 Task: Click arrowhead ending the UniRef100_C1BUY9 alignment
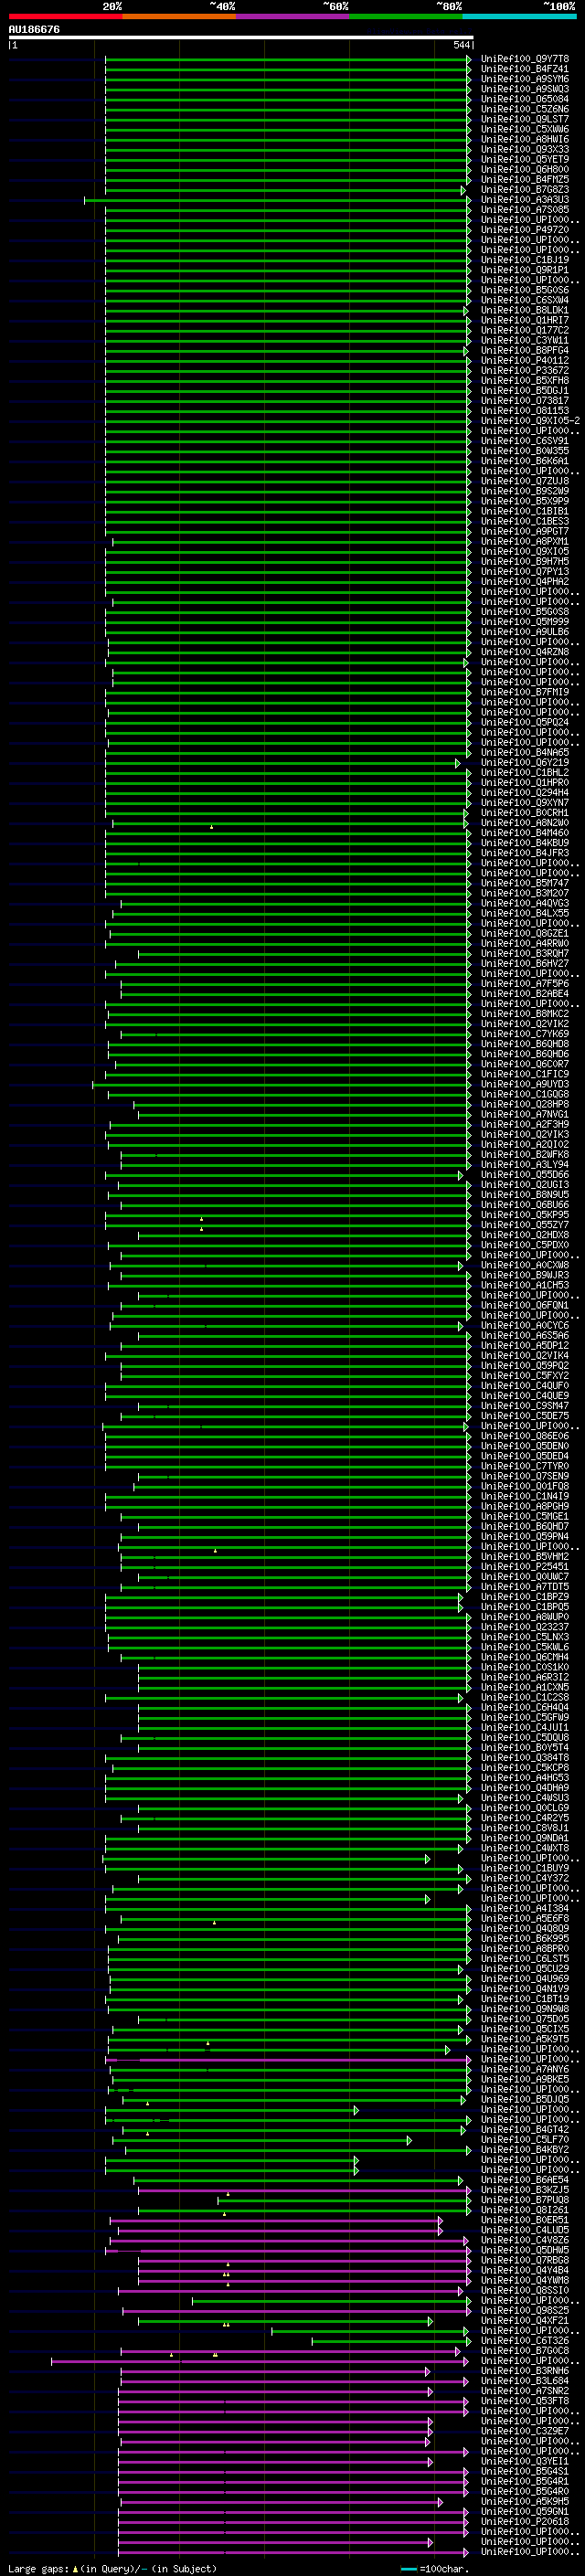(x=461, y=1869)
